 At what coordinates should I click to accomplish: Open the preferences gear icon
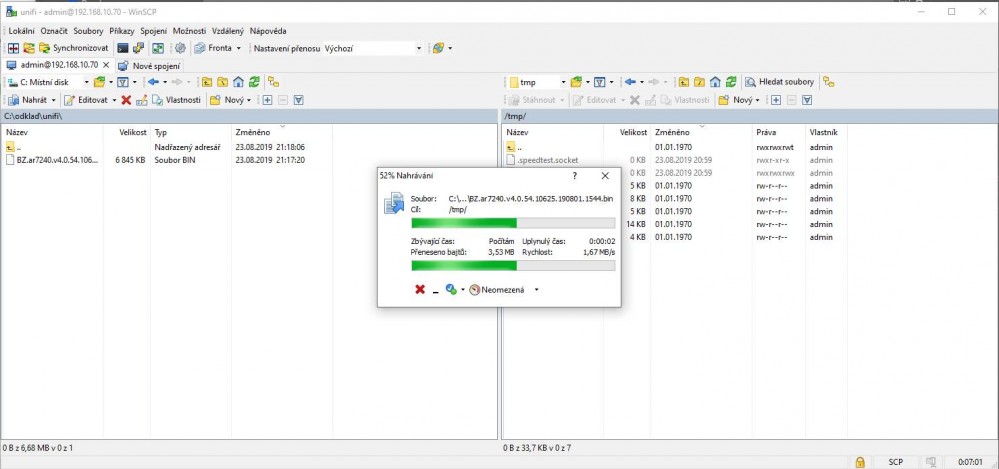point(180,48)
